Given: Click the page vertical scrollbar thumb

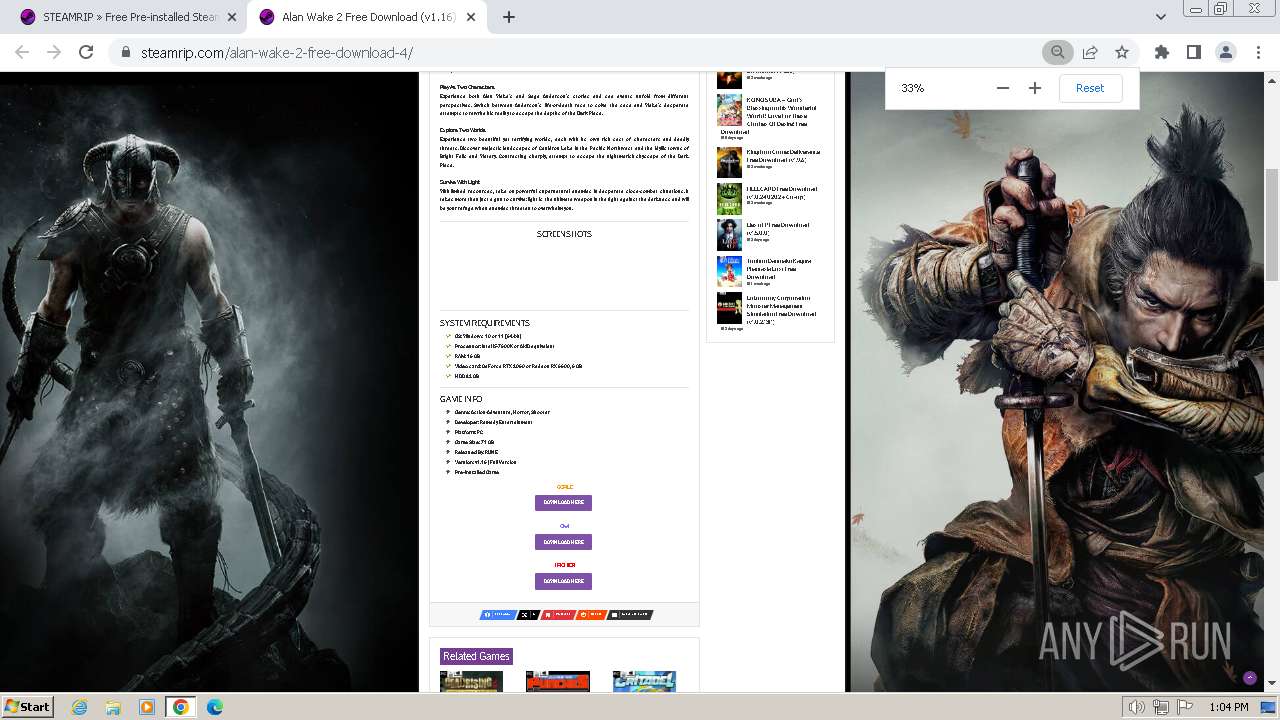Looking at the screenshot, I should 1271,225.
